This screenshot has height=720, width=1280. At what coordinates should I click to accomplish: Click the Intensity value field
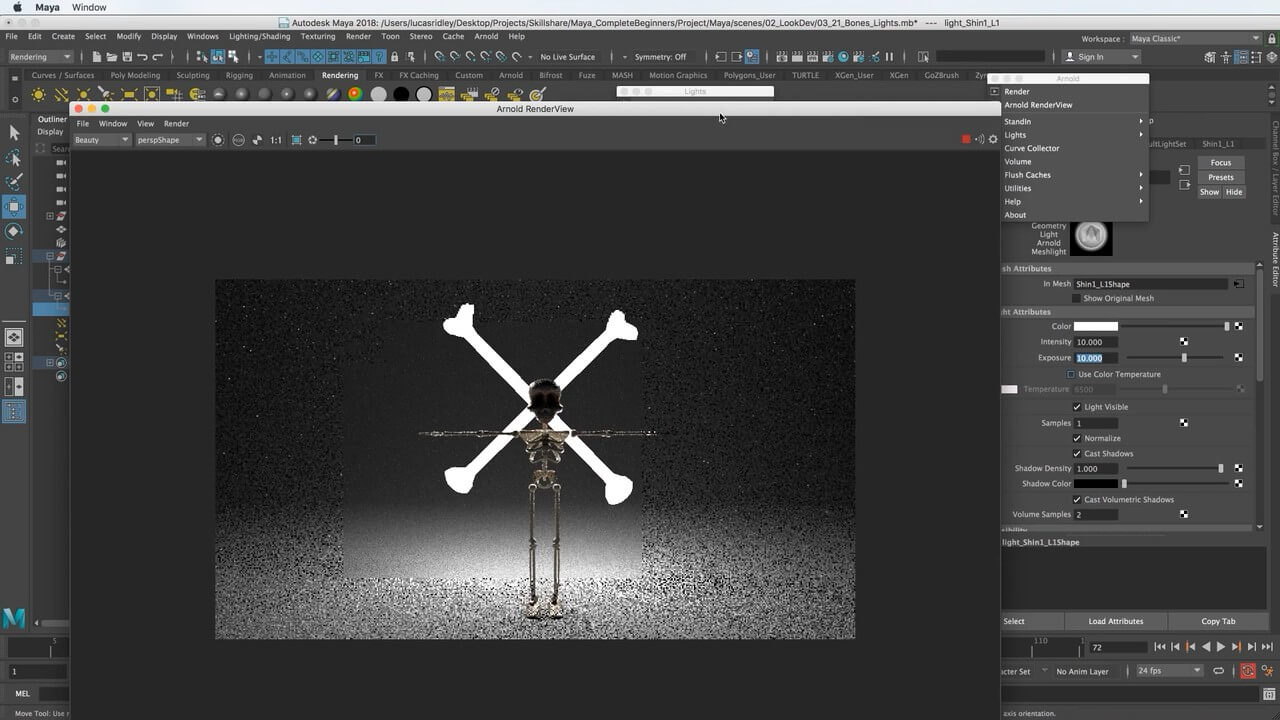click(x=1095, y=342)
